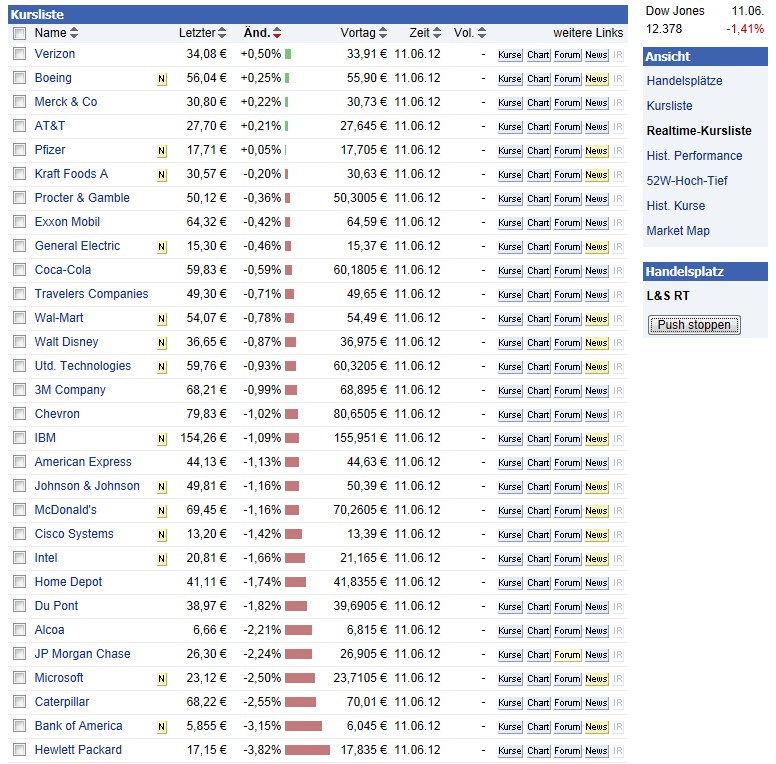Open the IR icon in the Exxon Mobil row
This screenshot has height=764, width=776.
pos(618,223)
